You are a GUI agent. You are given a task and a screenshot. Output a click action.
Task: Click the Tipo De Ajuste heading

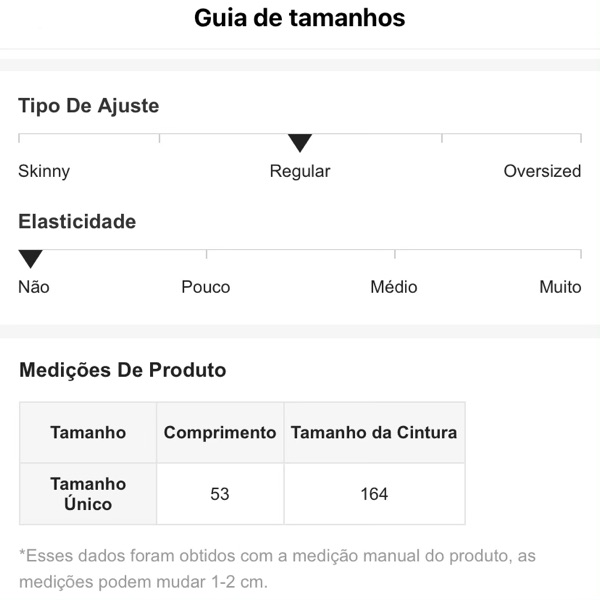coord(89,106)
